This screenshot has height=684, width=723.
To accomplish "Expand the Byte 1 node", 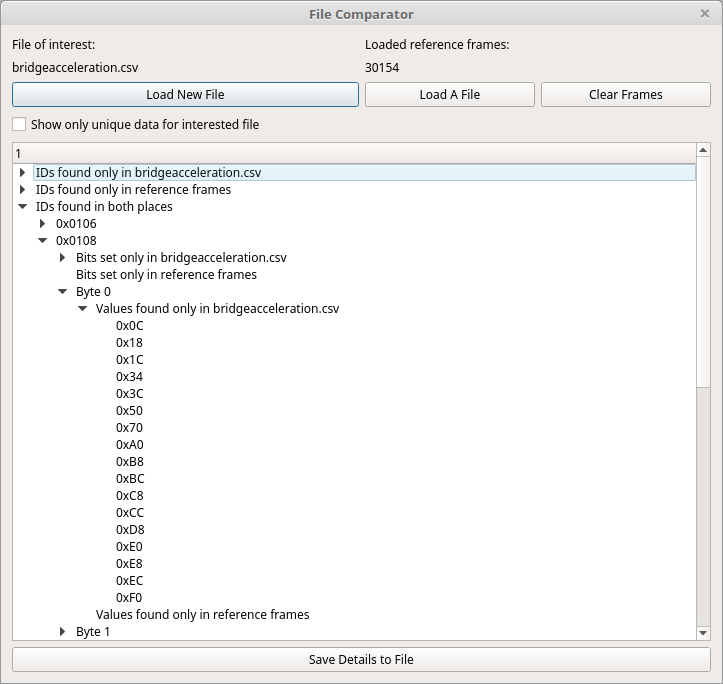I will (x=63, y=632).
